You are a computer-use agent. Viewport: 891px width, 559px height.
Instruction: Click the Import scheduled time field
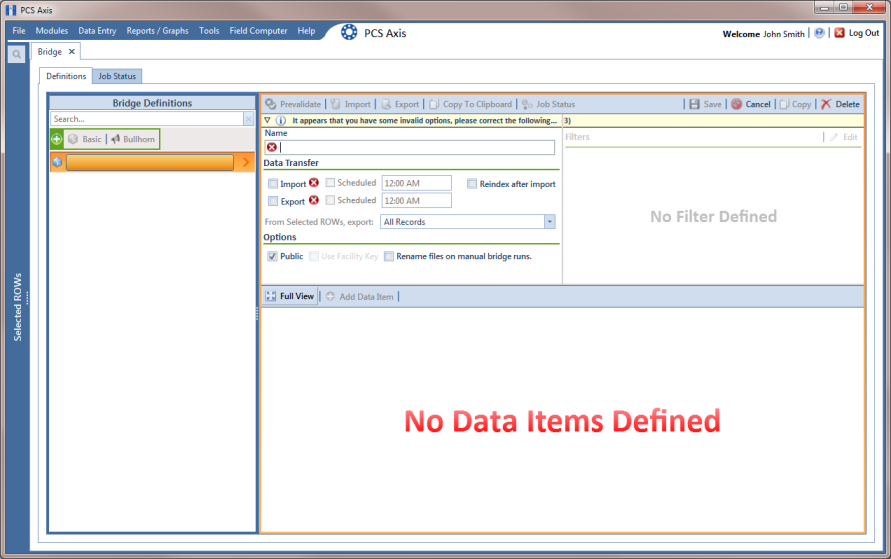point(417,183)
